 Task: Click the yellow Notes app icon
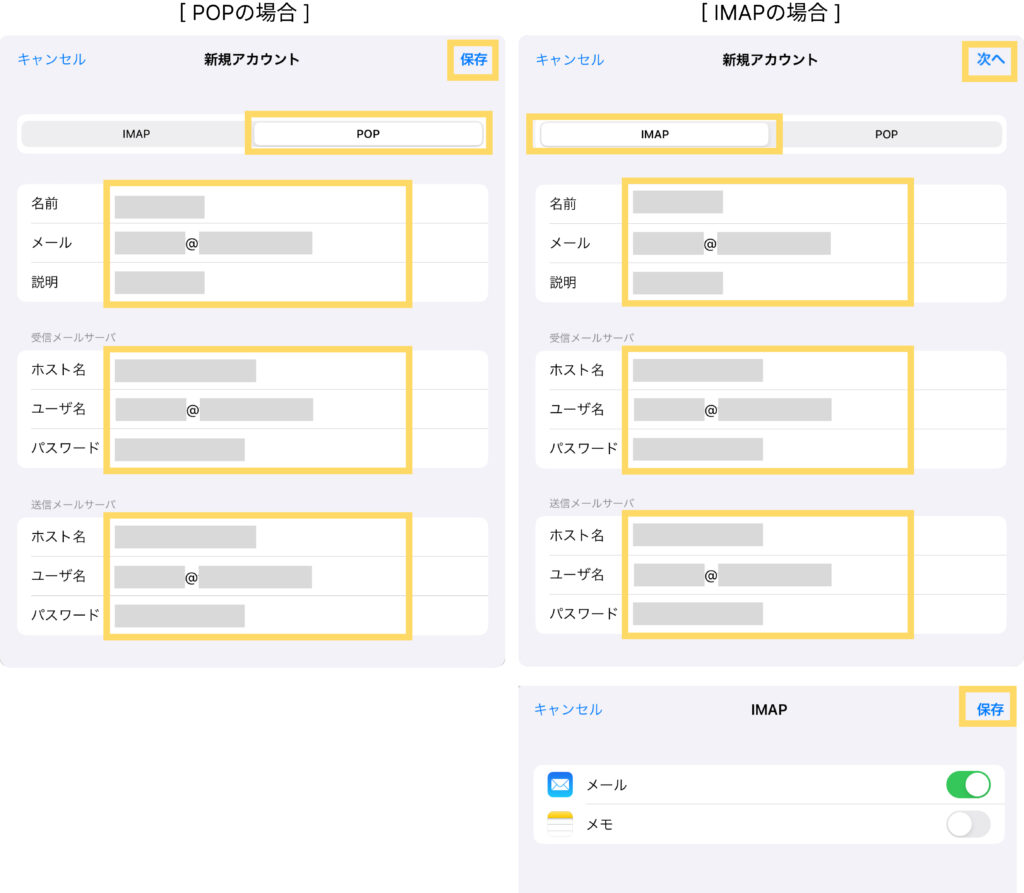coord(560,824)
